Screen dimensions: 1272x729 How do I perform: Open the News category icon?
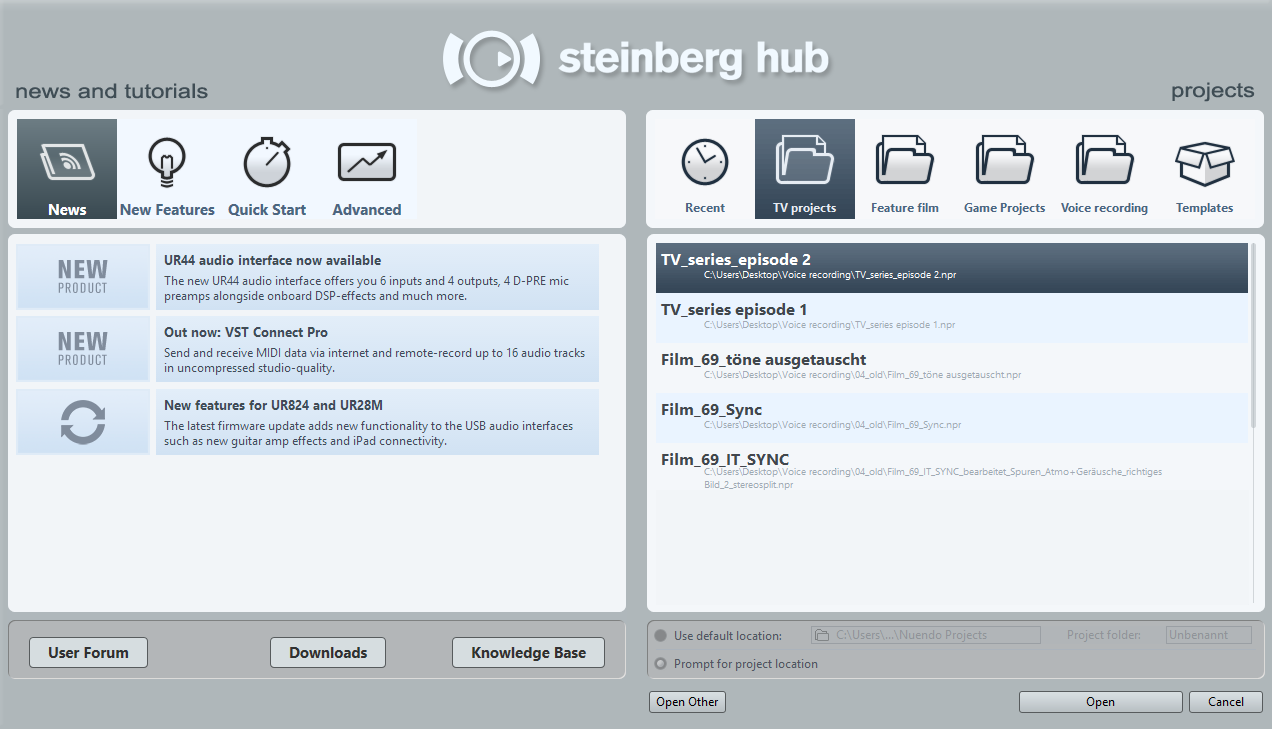tap(67, 169)
